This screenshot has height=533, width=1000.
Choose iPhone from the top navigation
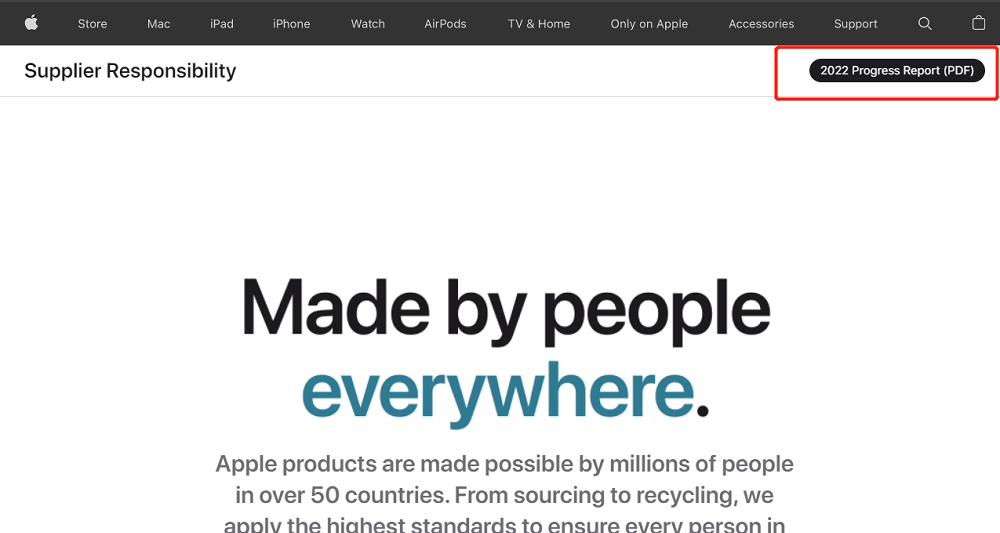(x=291, y=24)
